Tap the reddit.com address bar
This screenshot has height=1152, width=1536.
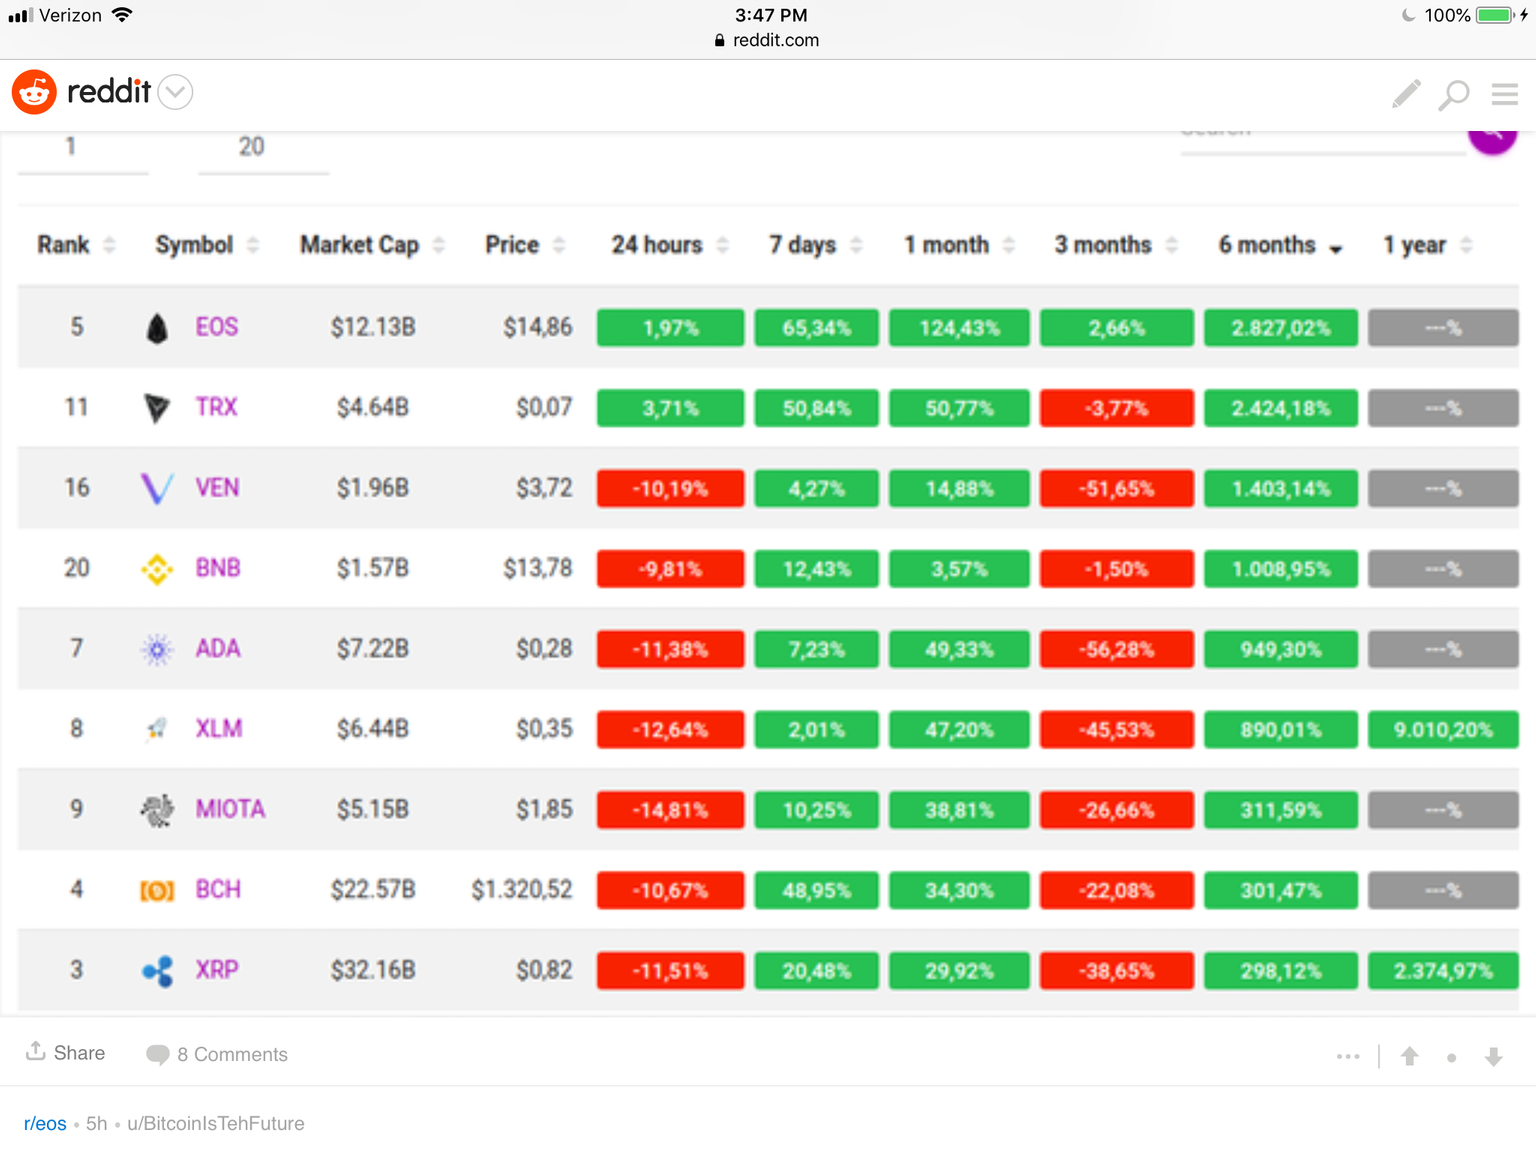tap(767, 40)
